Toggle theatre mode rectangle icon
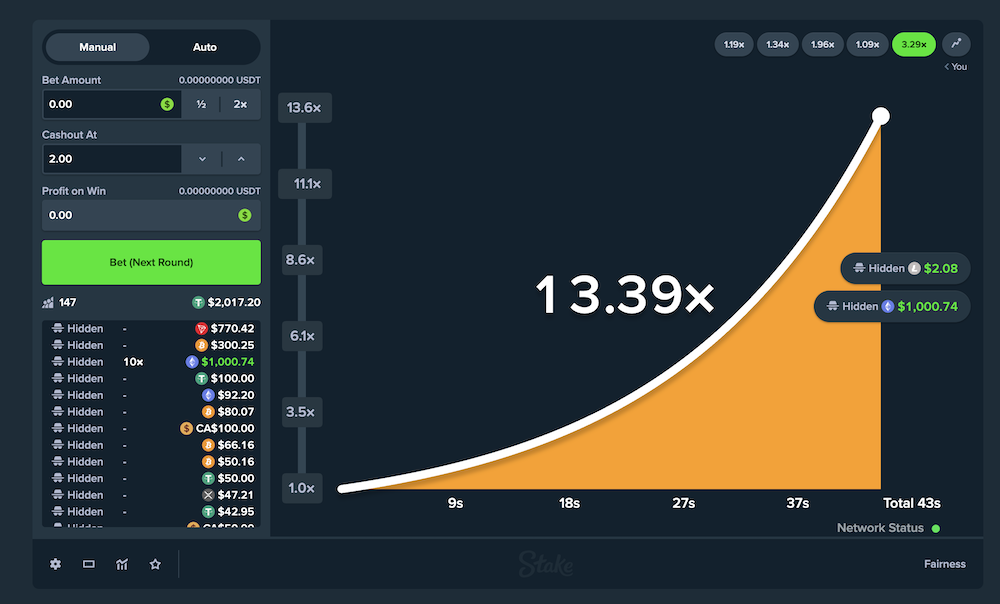1000x604 pixels. click(88, 564)
